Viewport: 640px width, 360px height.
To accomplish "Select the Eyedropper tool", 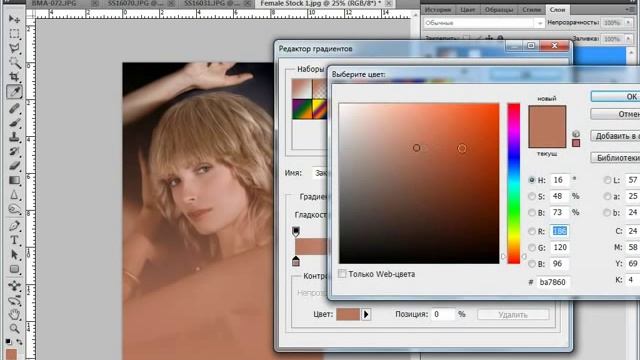I will (x=14, y=92).
